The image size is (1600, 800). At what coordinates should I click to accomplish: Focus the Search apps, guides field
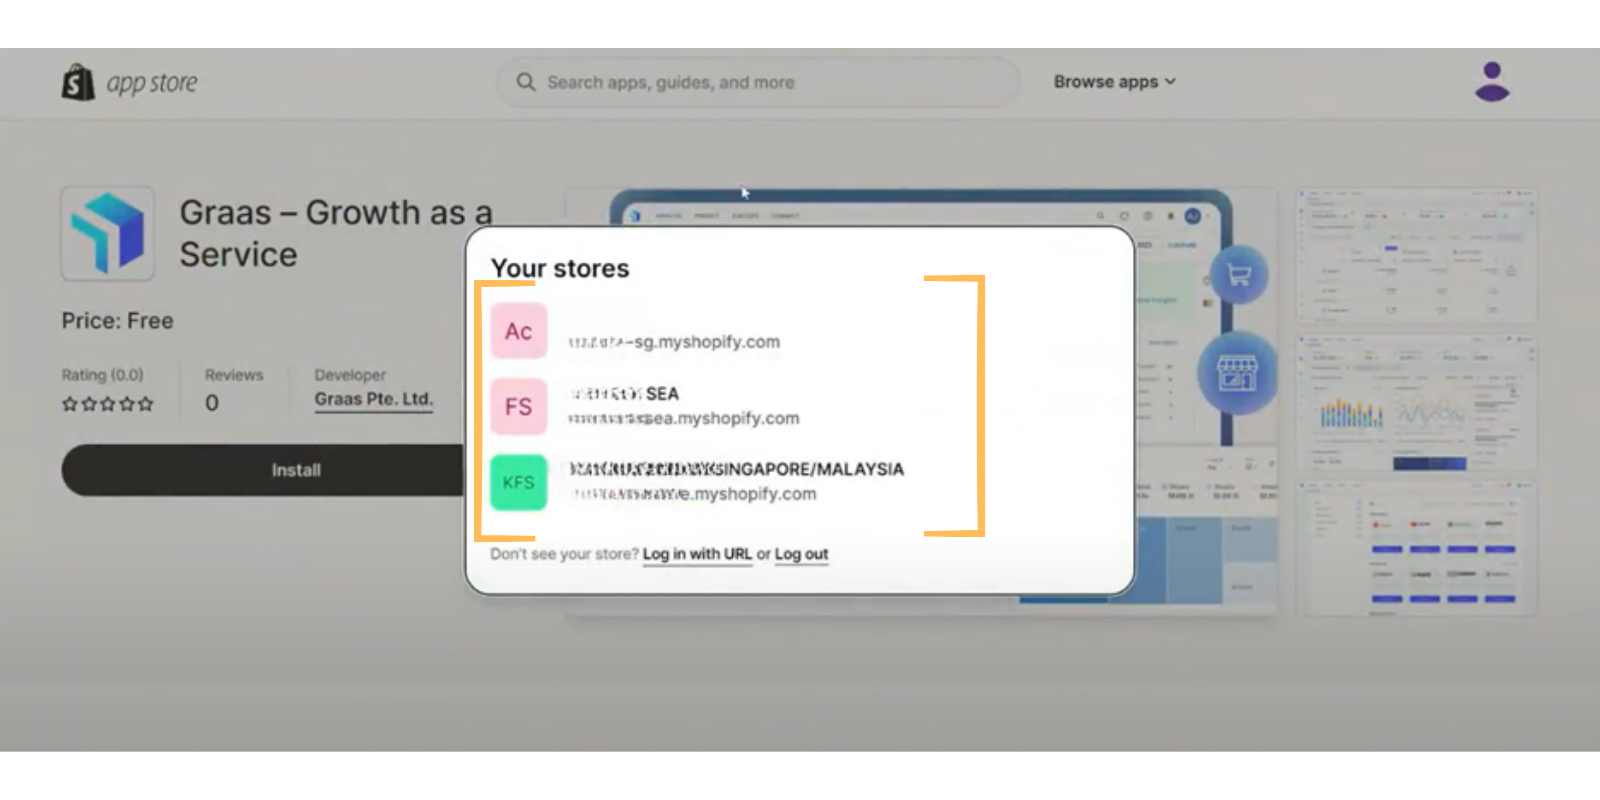(758, 82)
